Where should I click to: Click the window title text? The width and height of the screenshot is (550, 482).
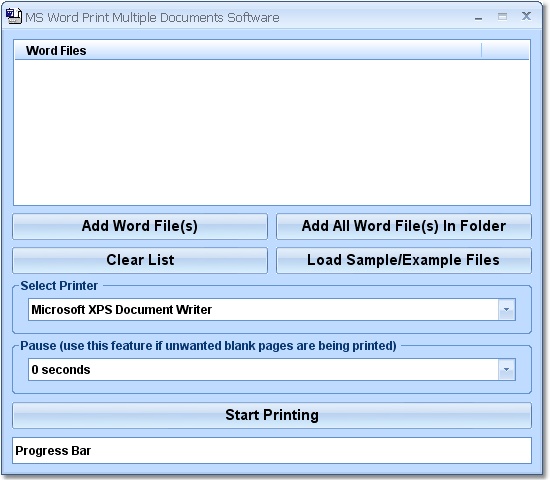coord(152,18)
